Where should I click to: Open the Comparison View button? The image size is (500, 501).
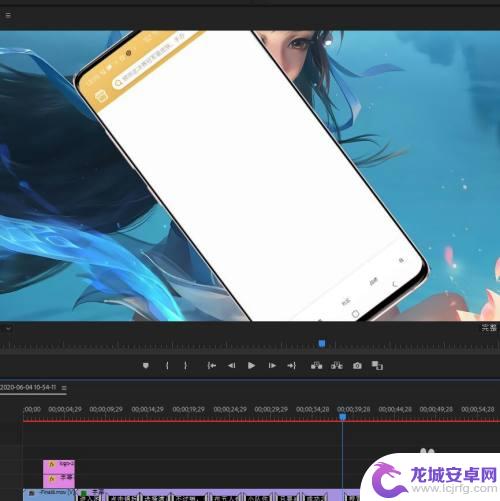(377, 366)
